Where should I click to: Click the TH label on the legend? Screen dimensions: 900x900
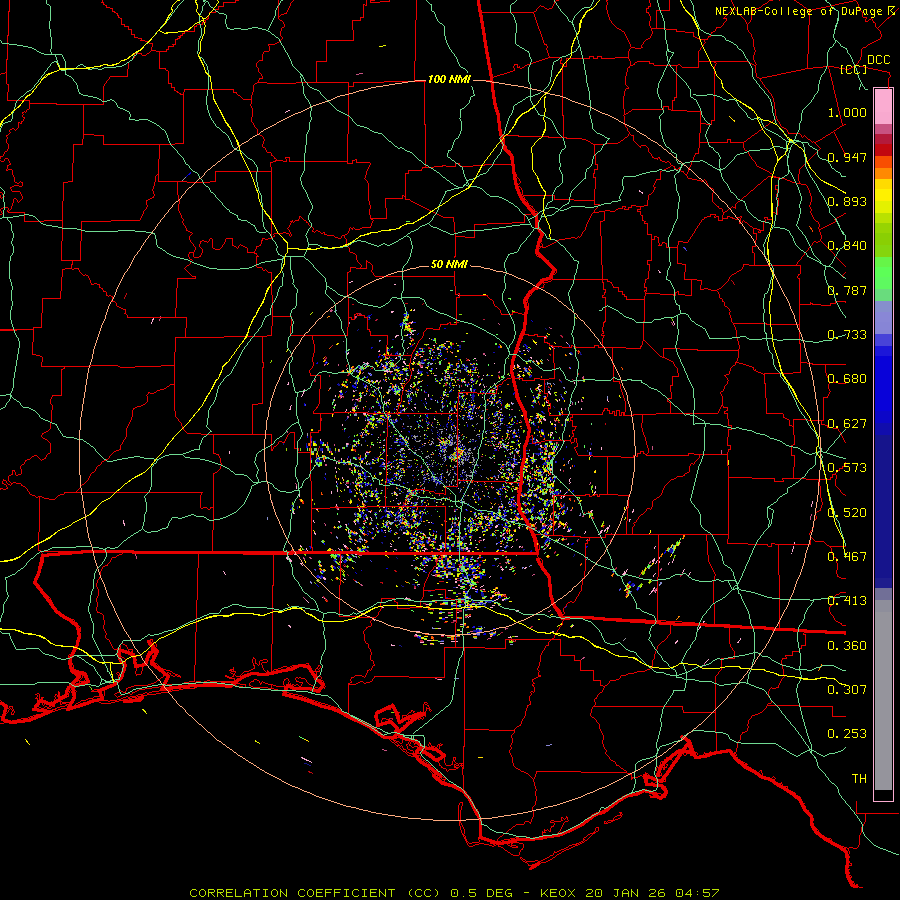tap(859, 778)
